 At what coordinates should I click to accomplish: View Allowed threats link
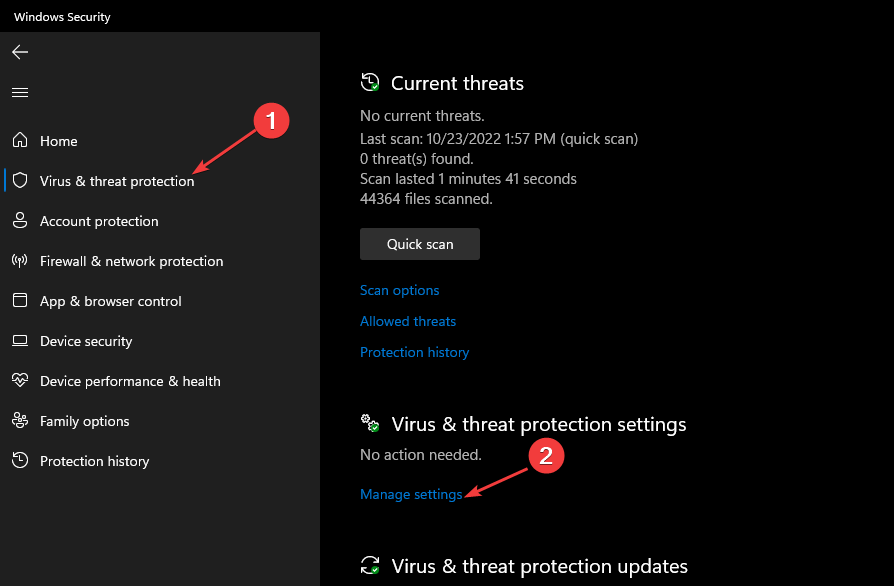(x=408, y=321)
